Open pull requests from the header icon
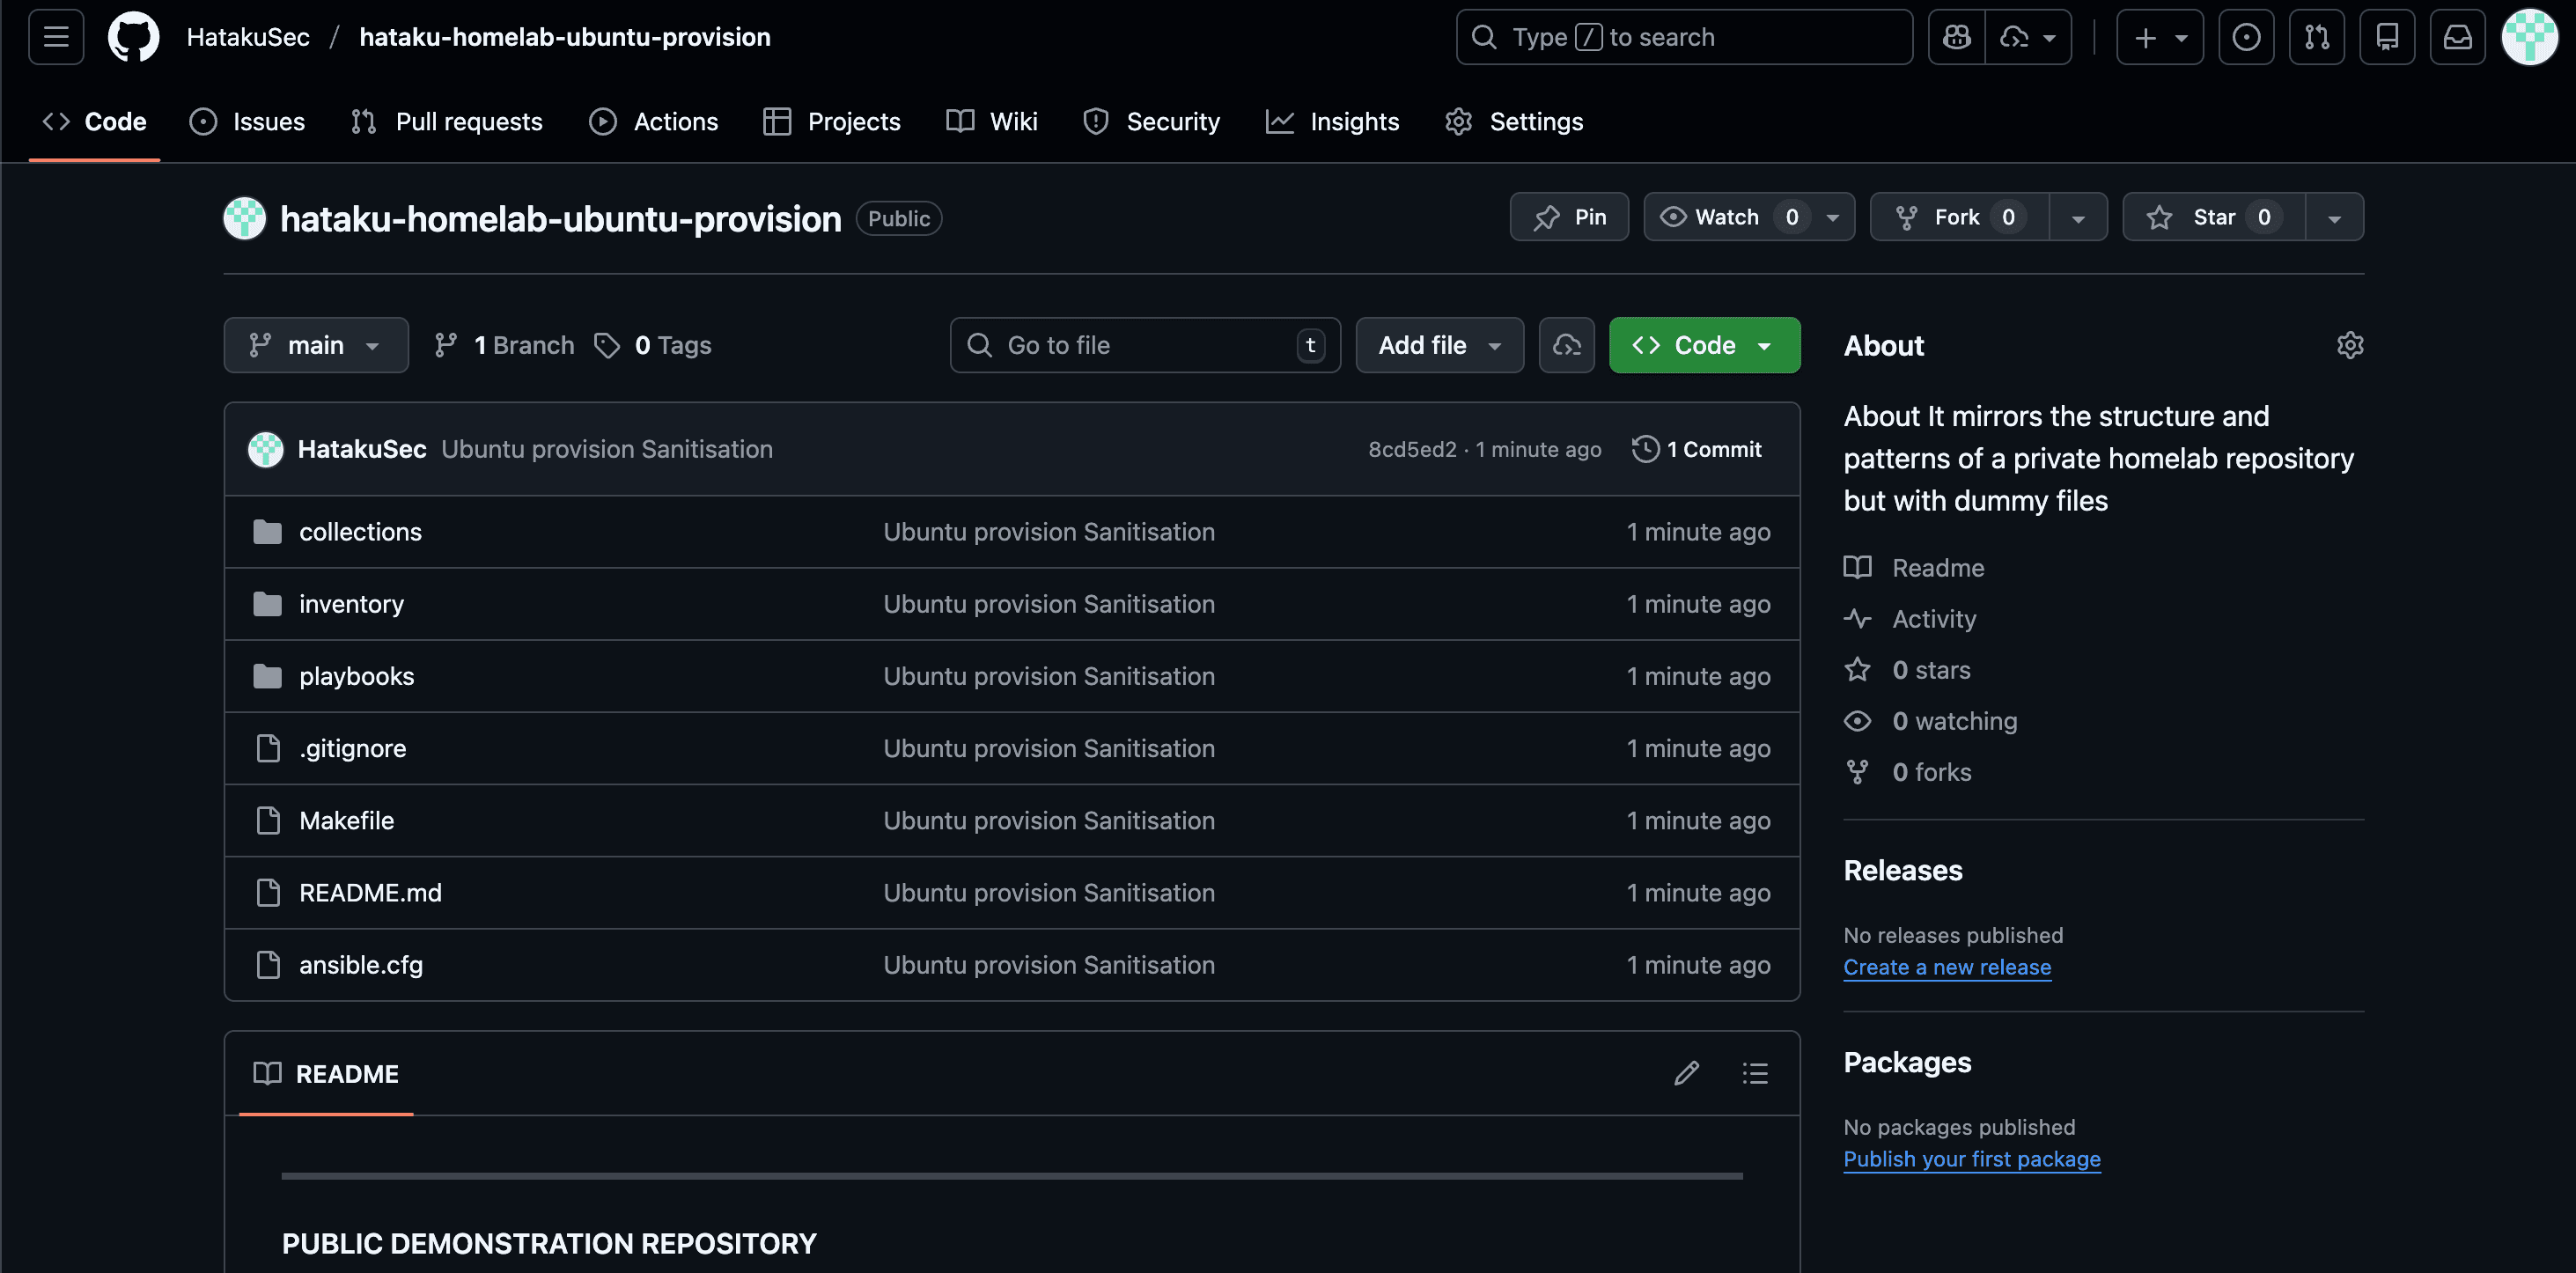This screenshot has height=1273, width=2576. click(x=2317, y=37)
